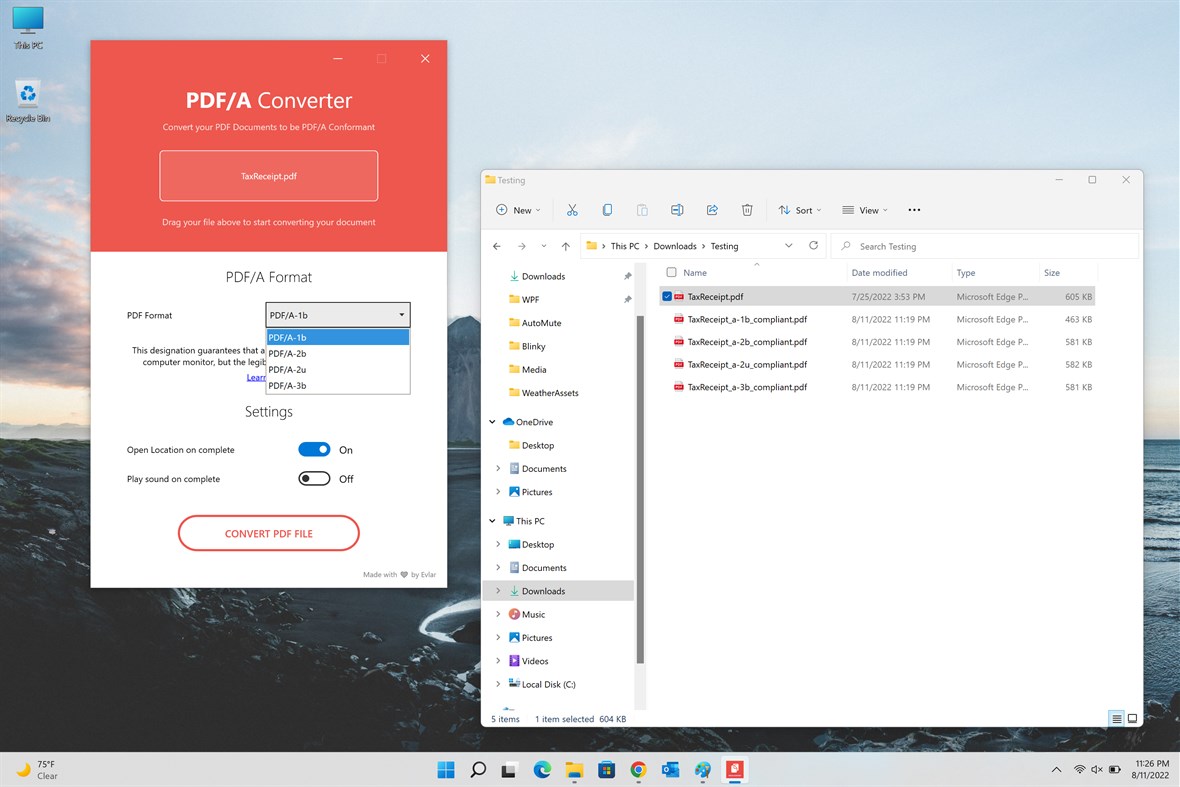Click the Rename icon in Explorer toolbar
This screenshot has height=787, width=1180.
[677, 210]
